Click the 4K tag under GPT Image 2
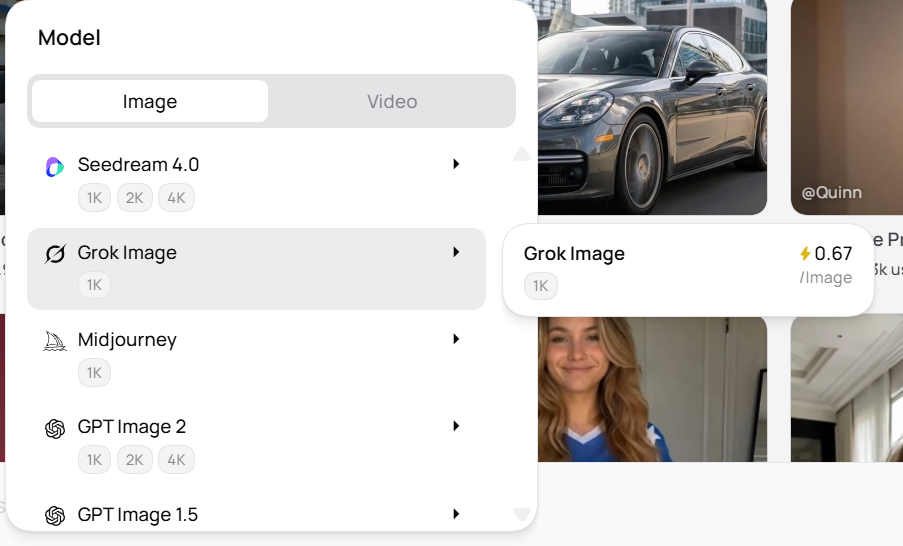The width and height of the screenshot is (903, 546). (176, 460)
